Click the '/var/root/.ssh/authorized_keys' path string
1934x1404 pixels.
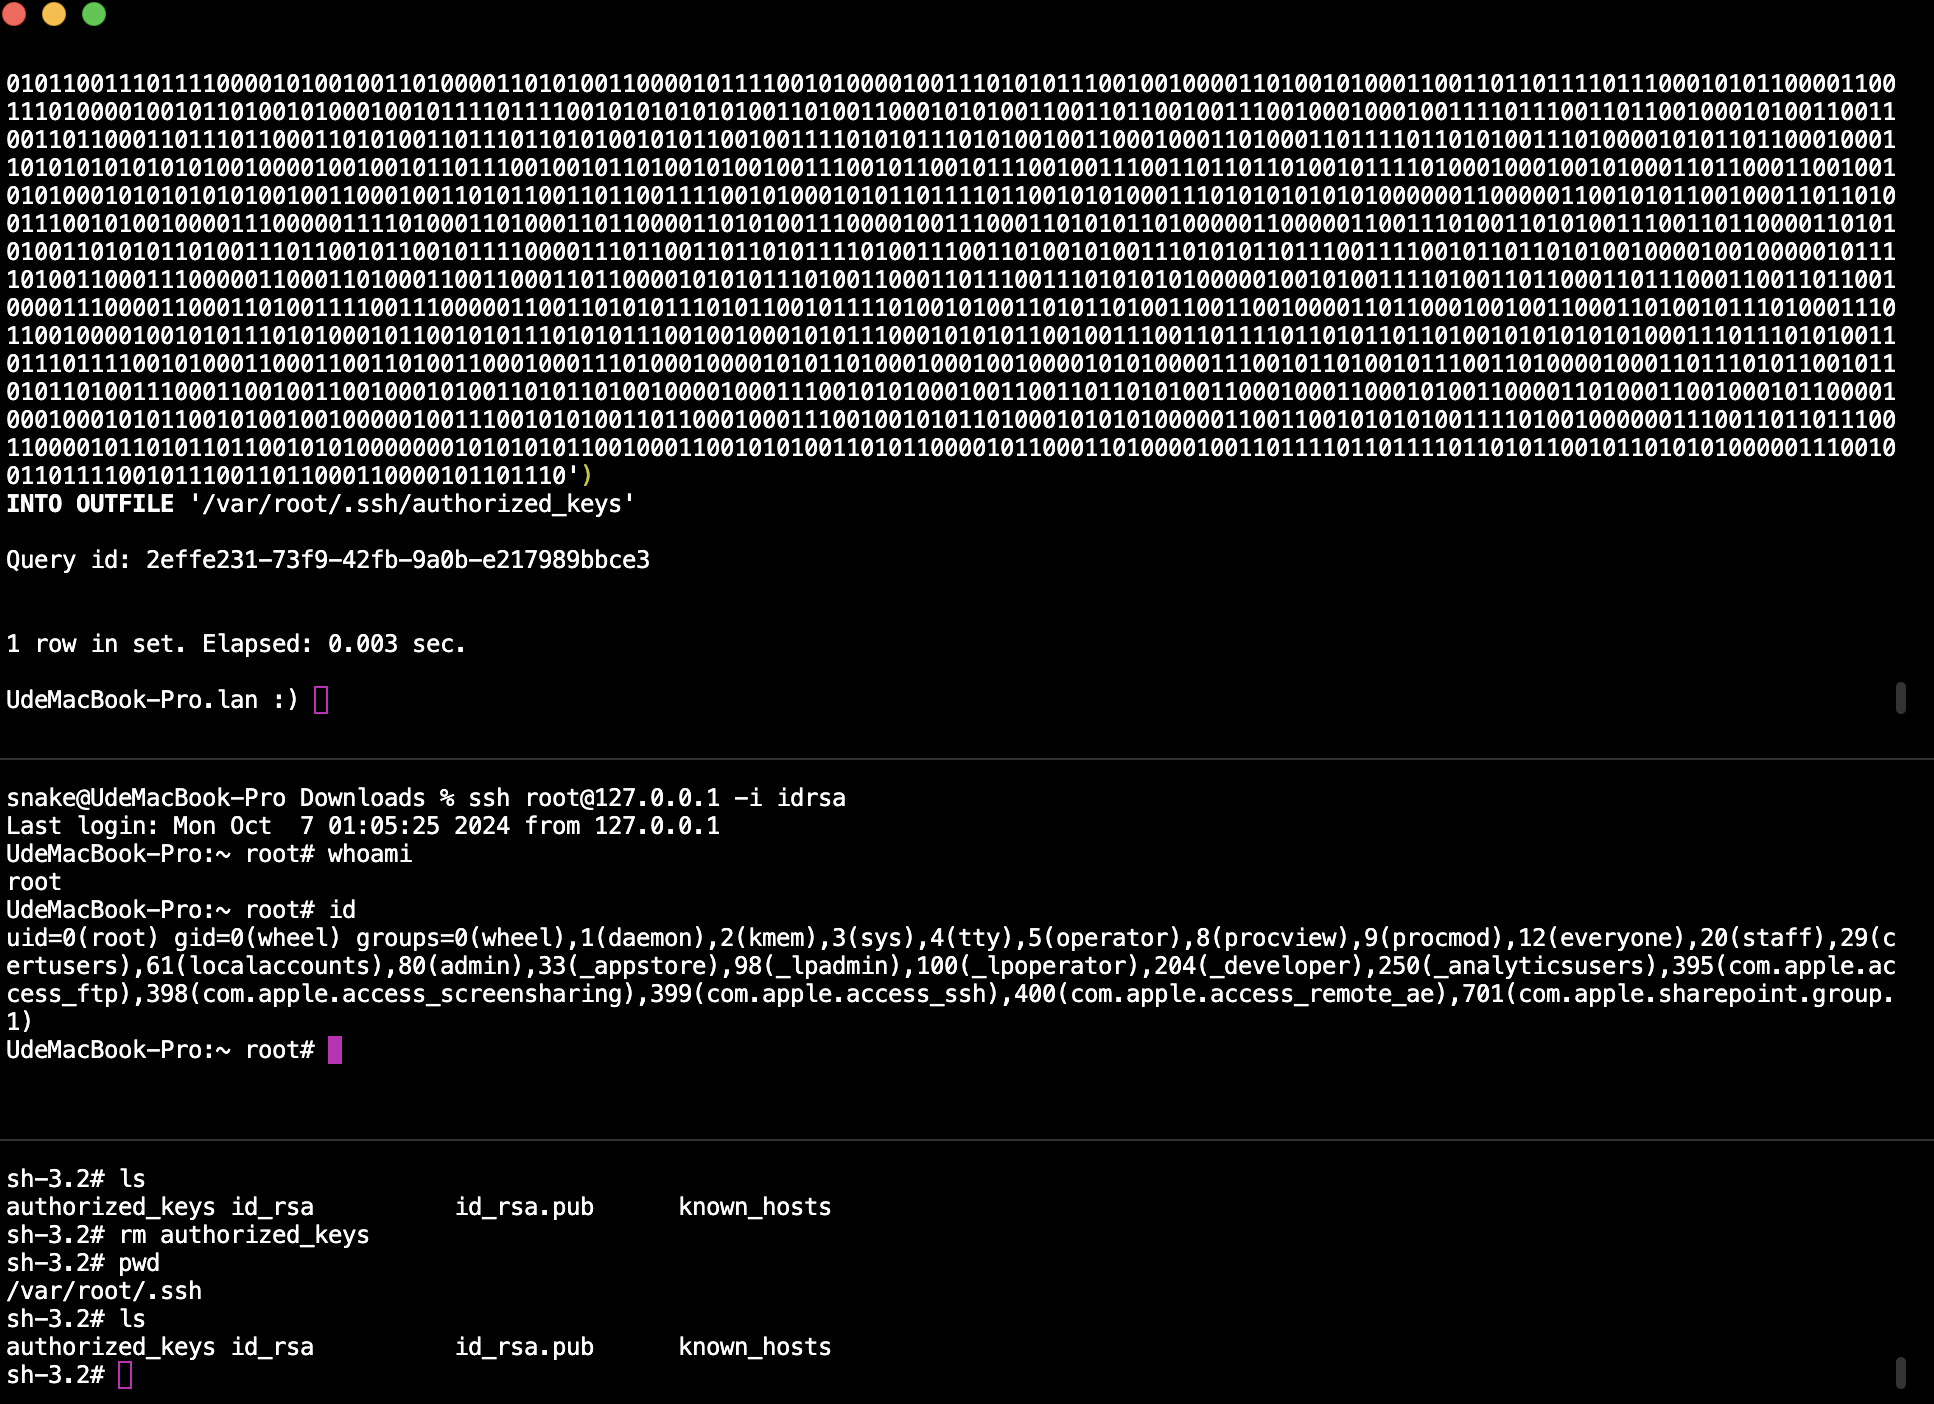[x=412, y=503]
